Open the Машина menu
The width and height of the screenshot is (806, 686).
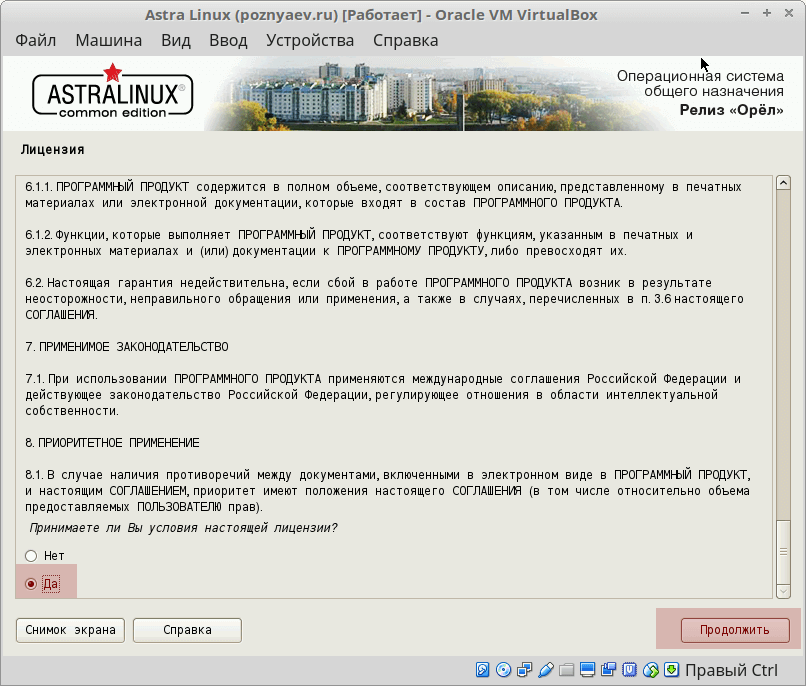108,40
